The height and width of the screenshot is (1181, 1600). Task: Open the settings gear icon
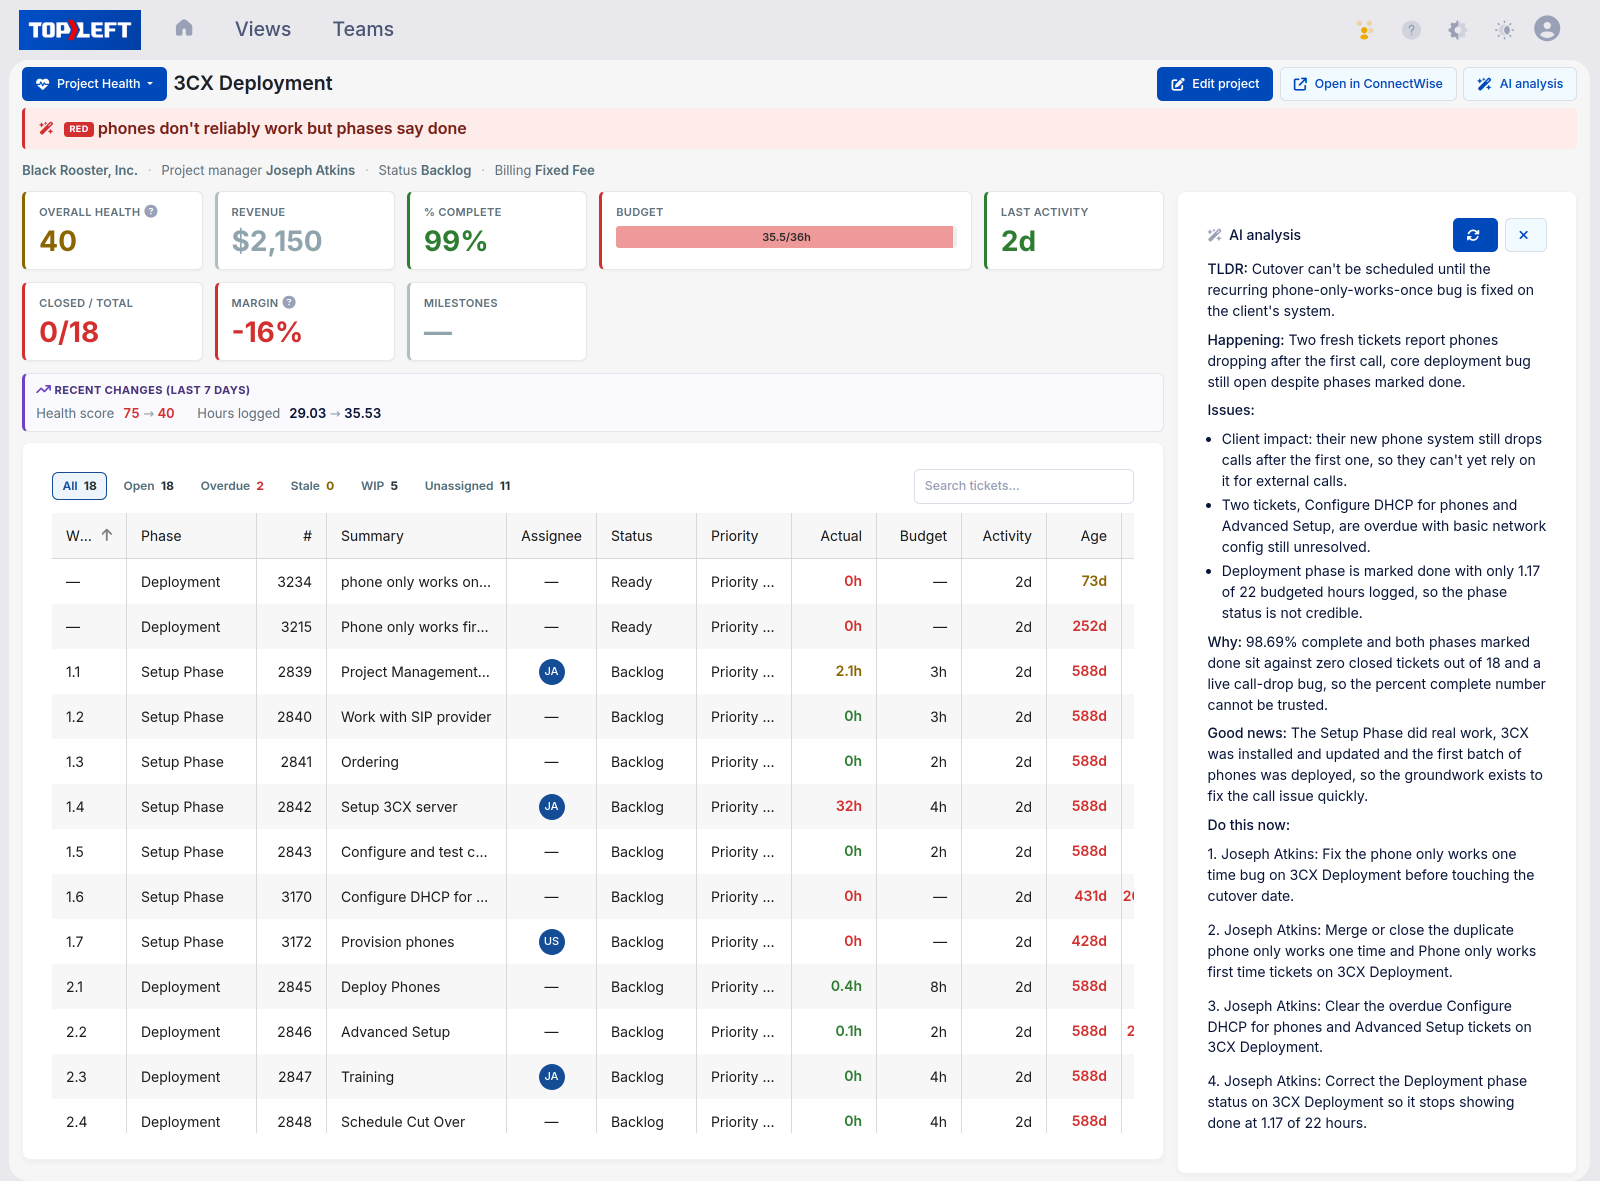[1458, 30]
